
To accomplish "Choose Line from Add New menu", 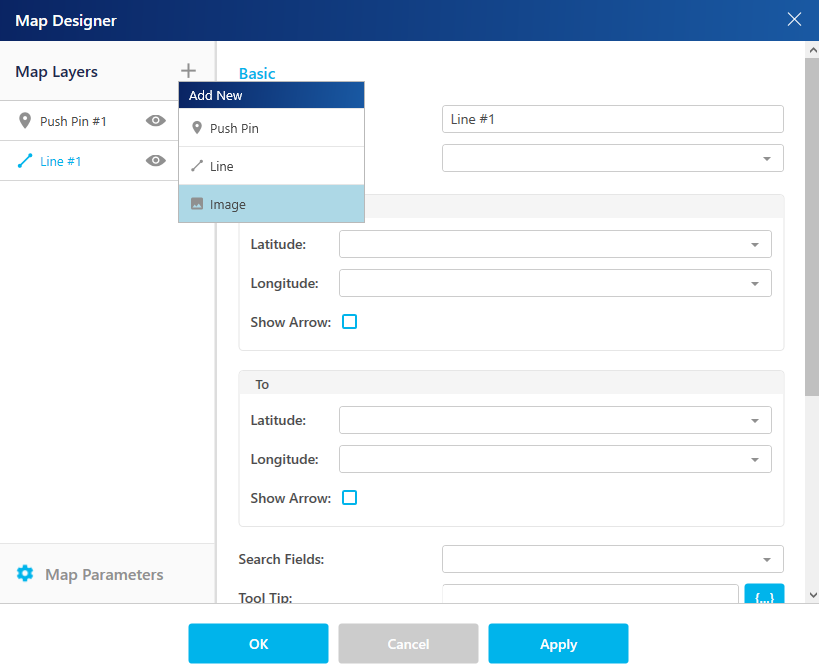I will tap(272, 166).
